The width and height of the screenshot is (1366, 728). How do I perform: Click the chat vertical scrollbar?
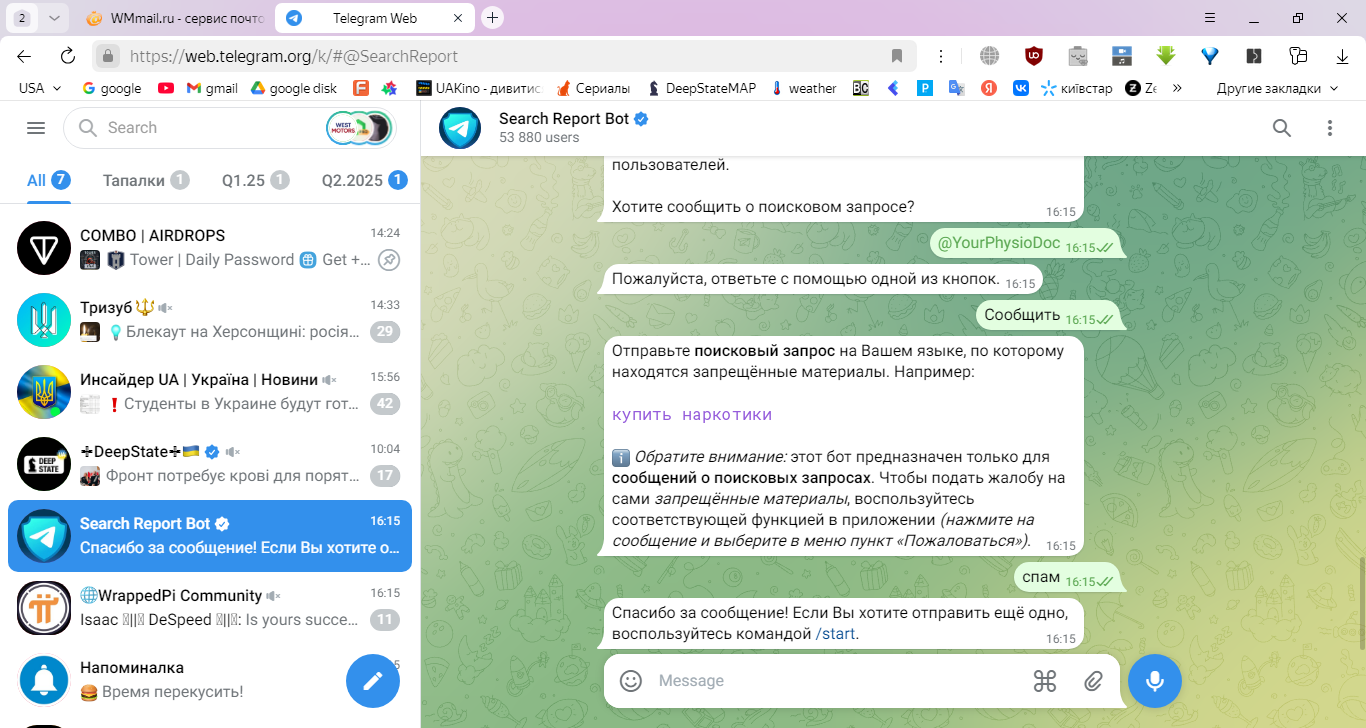[x=1360, y=605]
